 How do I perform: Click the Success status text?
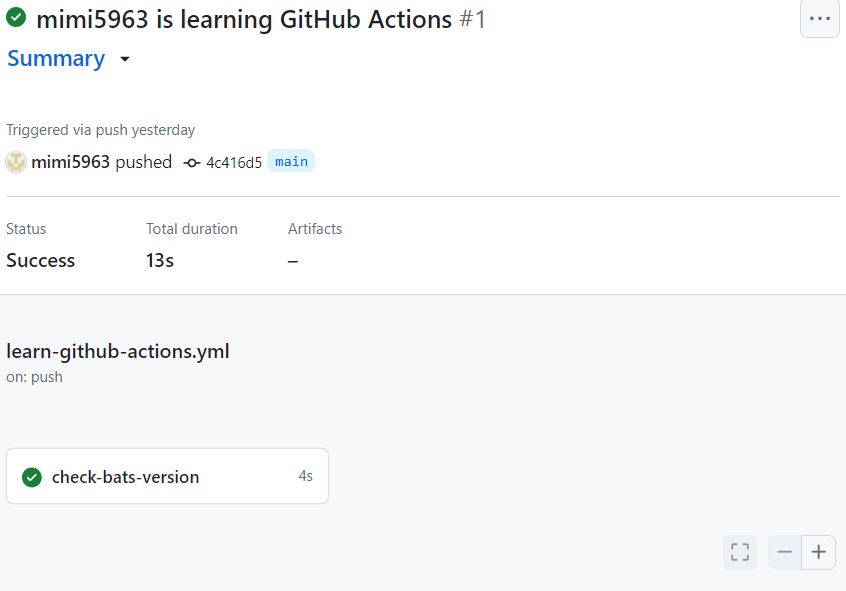coord(40,261)
